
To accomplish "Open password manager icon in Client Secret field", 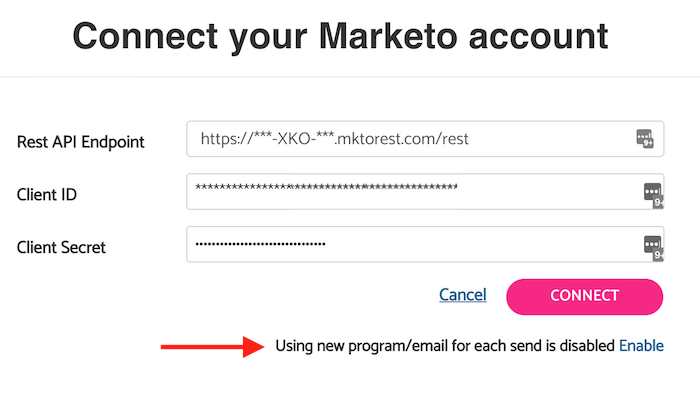I will click(653, 248).
